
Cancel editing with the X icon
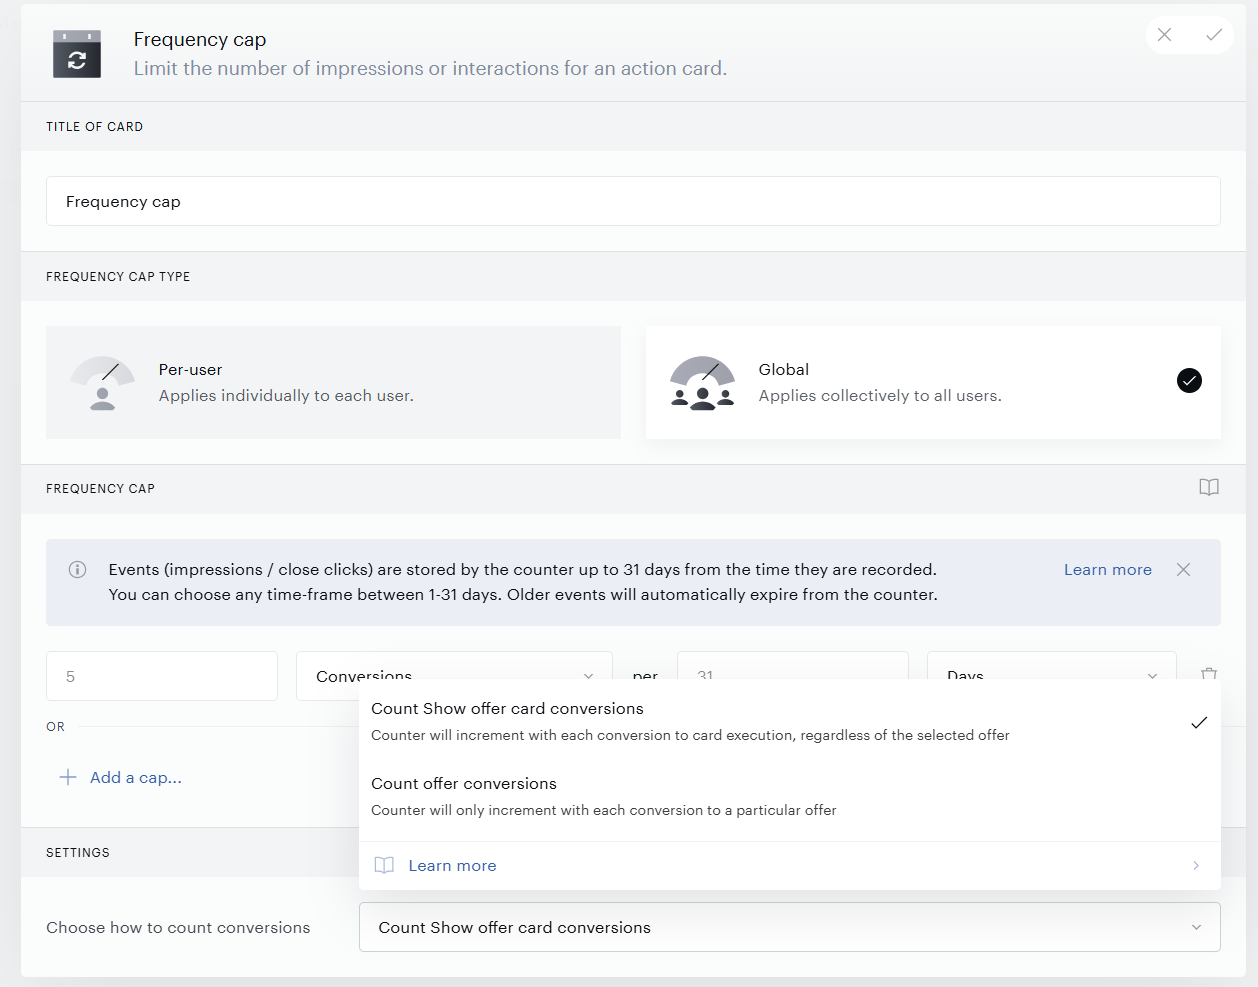(x=1165, y=35)
